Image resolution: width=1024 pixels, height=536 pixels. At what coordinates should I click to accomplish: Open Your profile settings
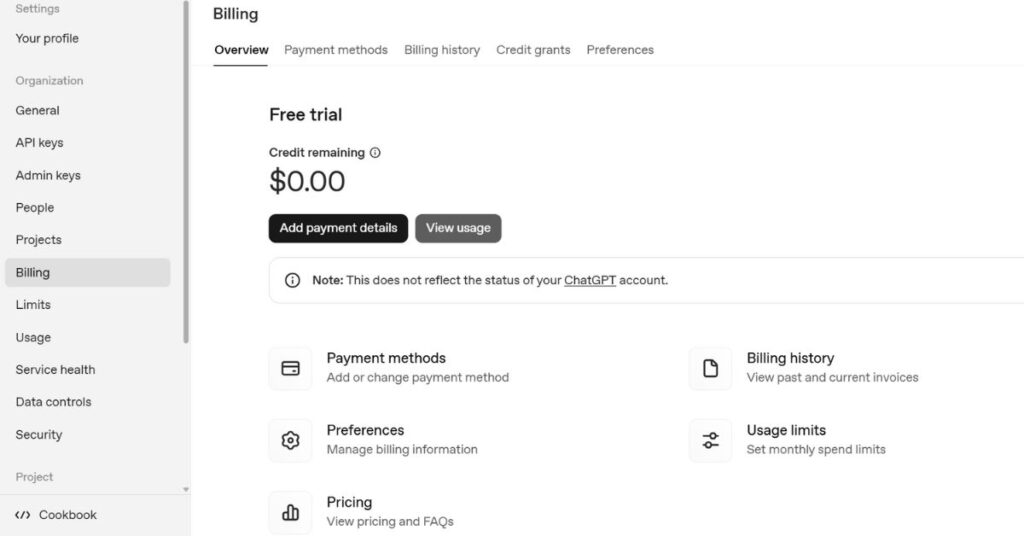(x=47, y=38)
